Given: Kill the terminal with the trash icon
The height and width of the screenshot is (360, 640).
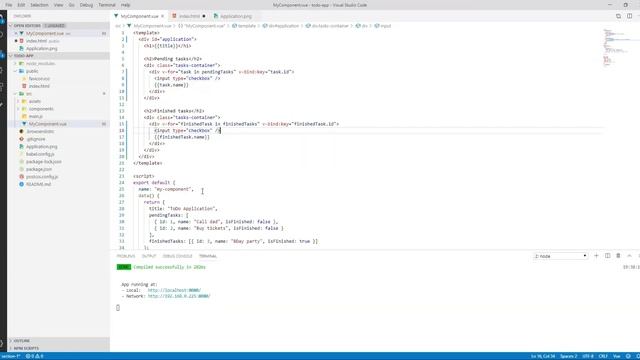Looking at the screenshot, I should (618, 256).
